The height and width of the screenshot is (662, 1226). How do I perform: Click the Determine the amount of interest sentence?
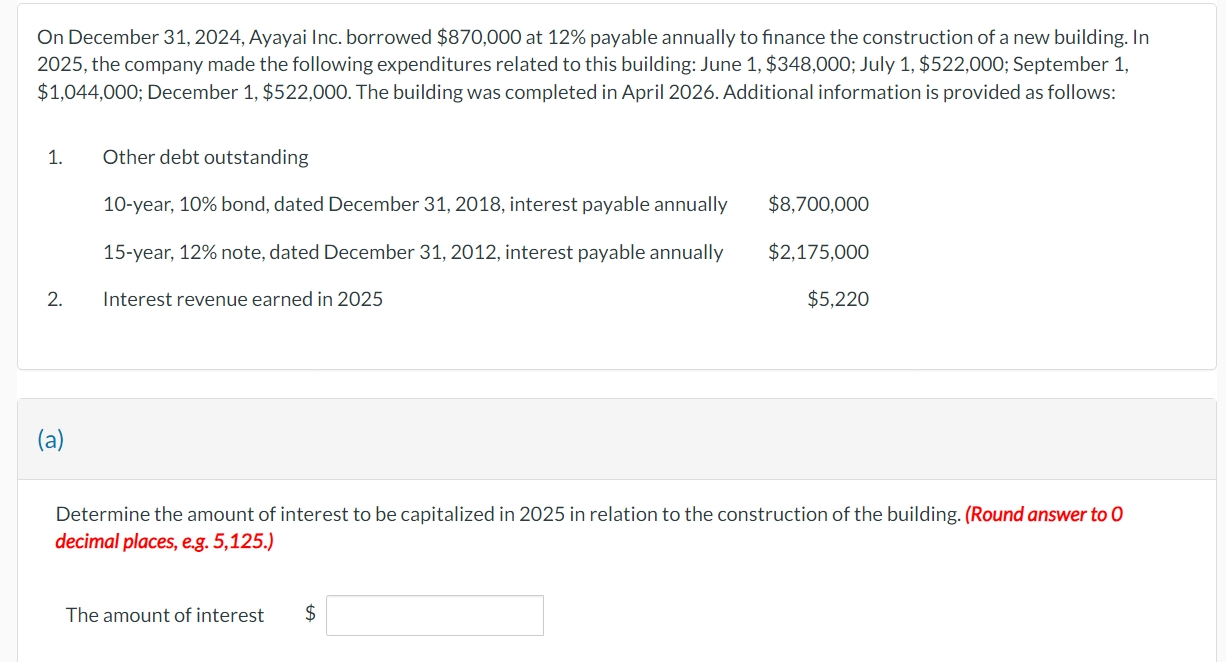point(450,514)
